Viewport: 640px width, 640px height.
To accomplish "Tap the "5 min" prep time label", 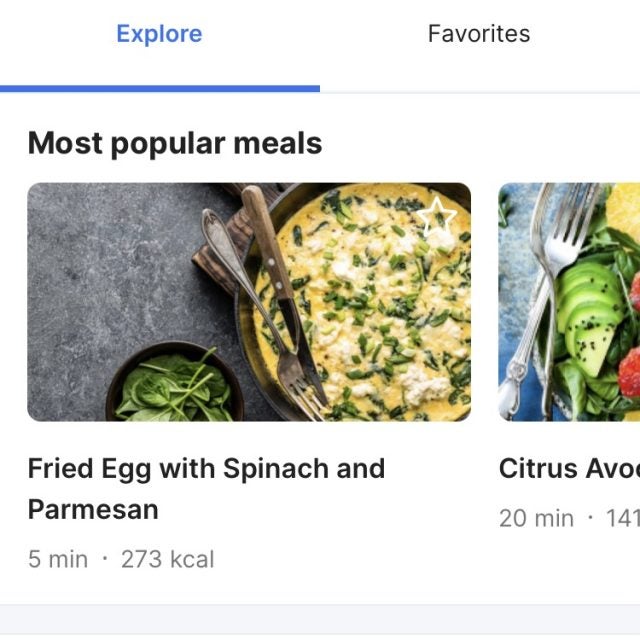I will pyautogui.click(x=58, y=559).
